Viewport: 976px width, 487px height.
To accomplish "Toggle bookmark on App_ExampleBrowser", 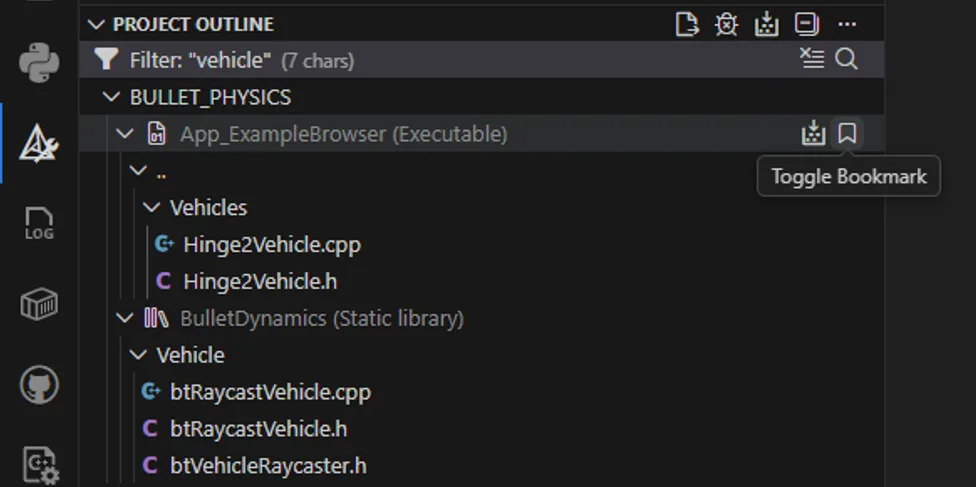I will click(847, 133).
